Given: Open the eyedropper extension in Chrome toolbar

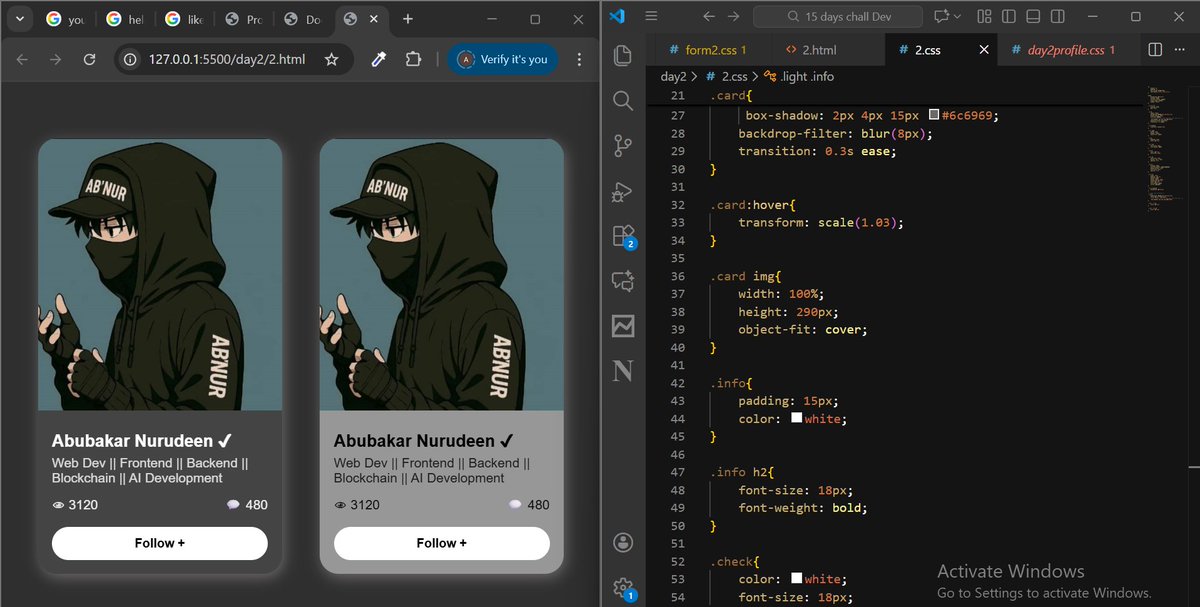Looking at the screenshot, I should (x=378, y=60).
